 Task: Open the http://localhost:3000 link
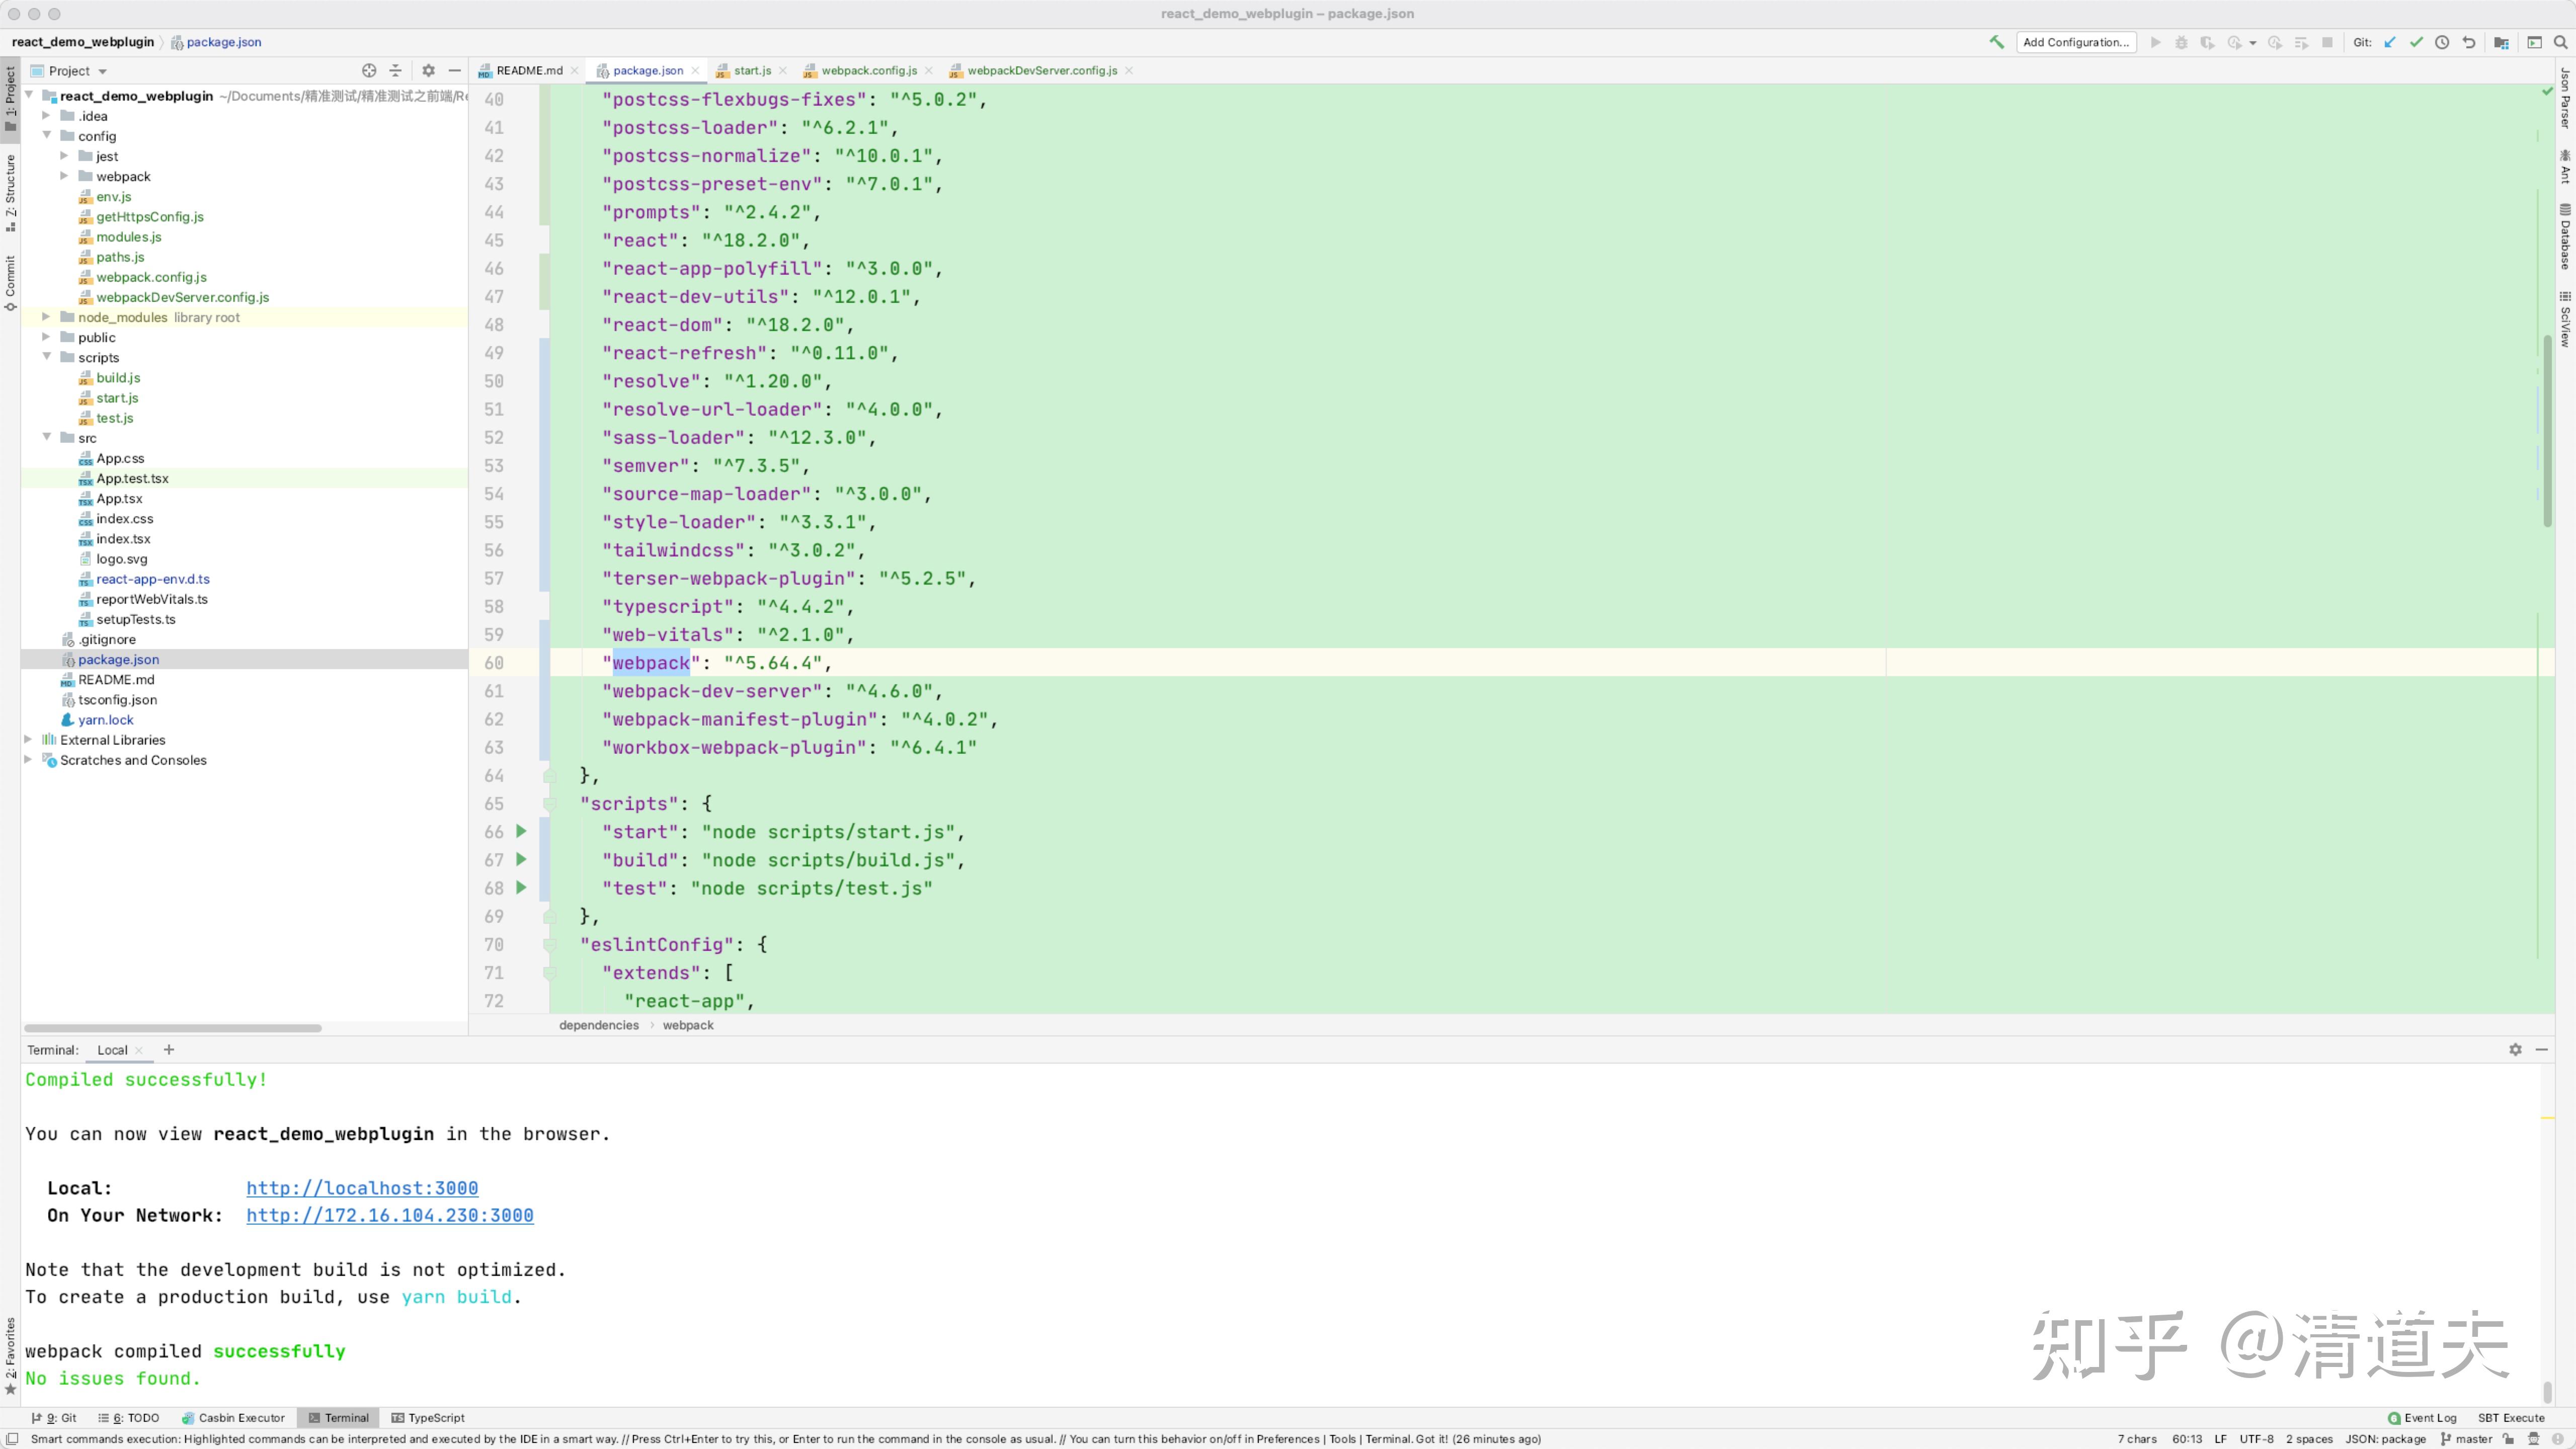[x=362, y=1187]
